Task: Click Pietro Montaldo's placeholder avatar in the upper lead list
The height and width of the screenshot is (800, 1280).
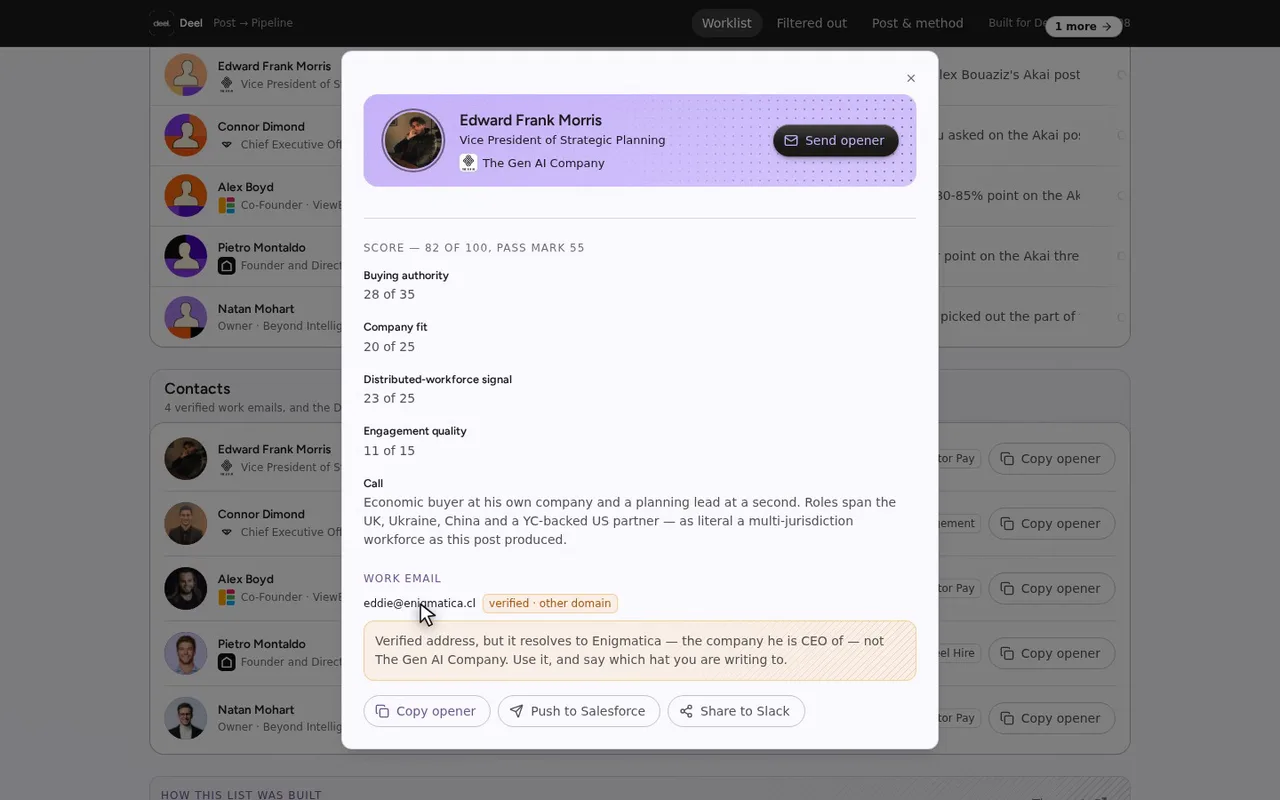Action: 186,256
